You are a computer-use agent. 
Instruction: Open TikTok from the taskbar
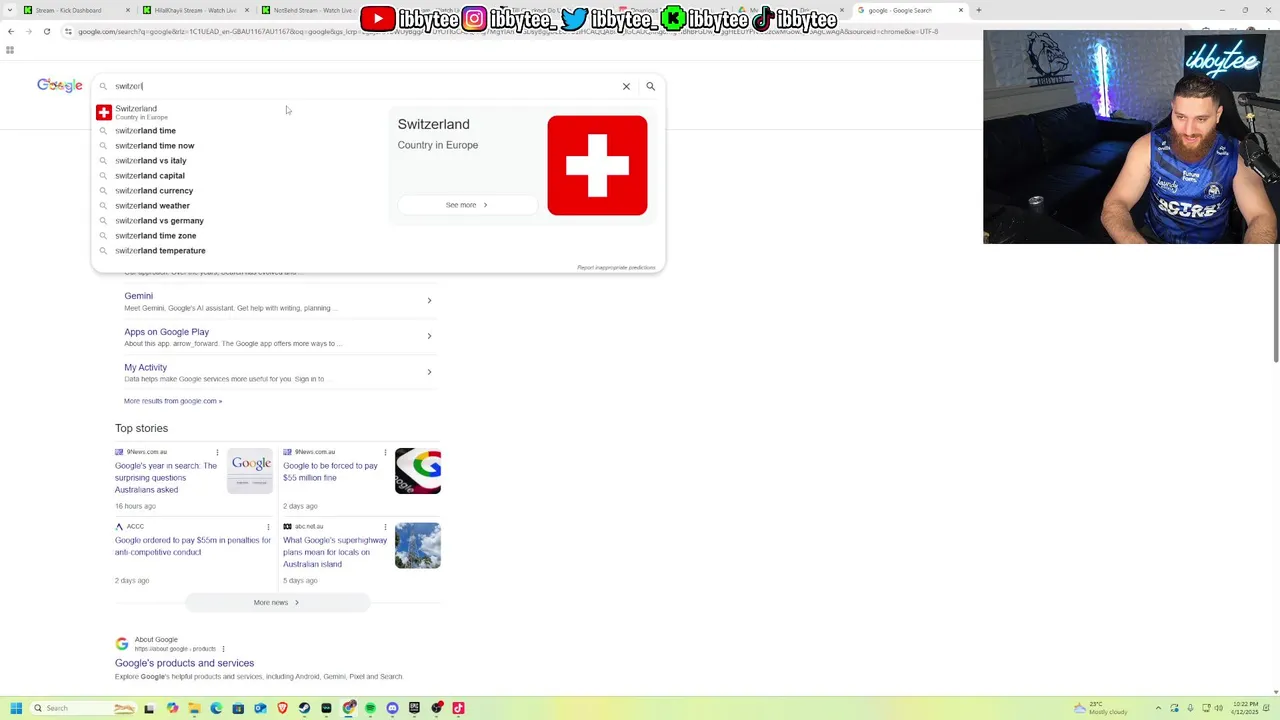[458, 708]
